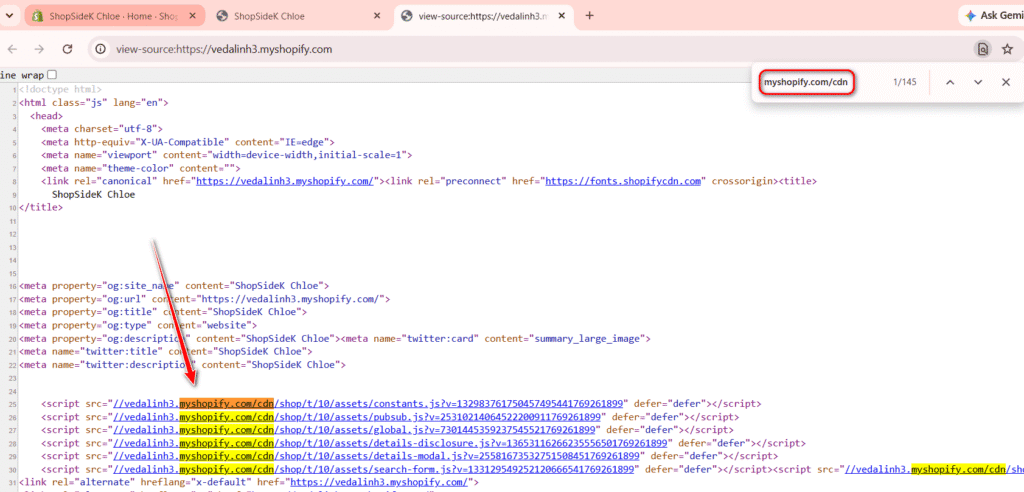Click the 1/145 match count text
This screenshot has height=492, width=1024.
pyautogui.click(x=904, y=82)
